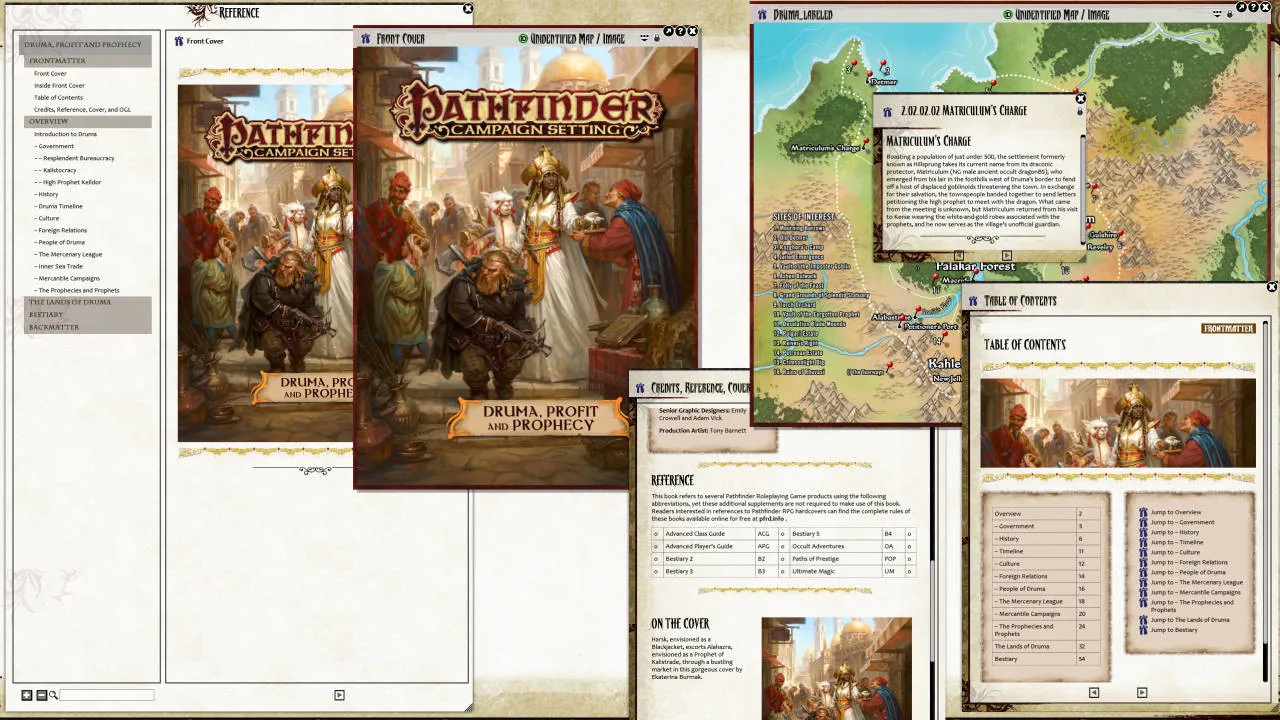
Task: Click the FRONTMATTER tag in Table of Contents
Action: (x=1228, y=328)
